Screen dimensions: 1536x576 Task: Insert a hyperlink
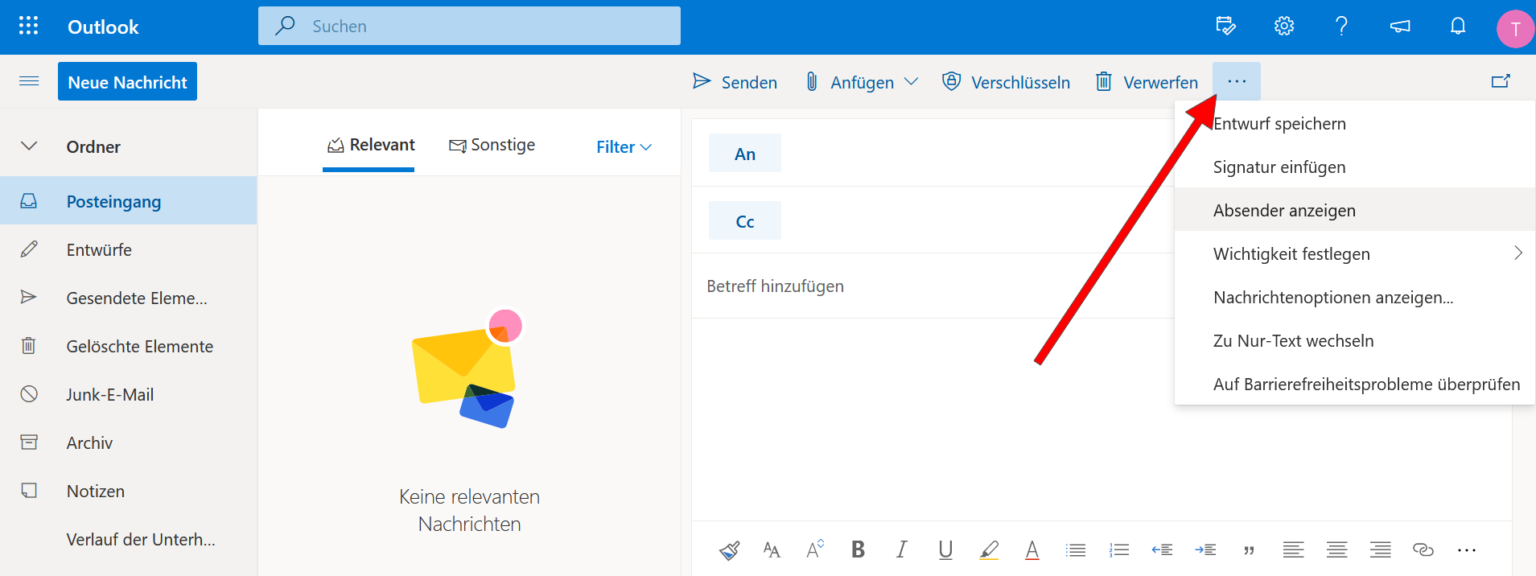click(1424, 549)
